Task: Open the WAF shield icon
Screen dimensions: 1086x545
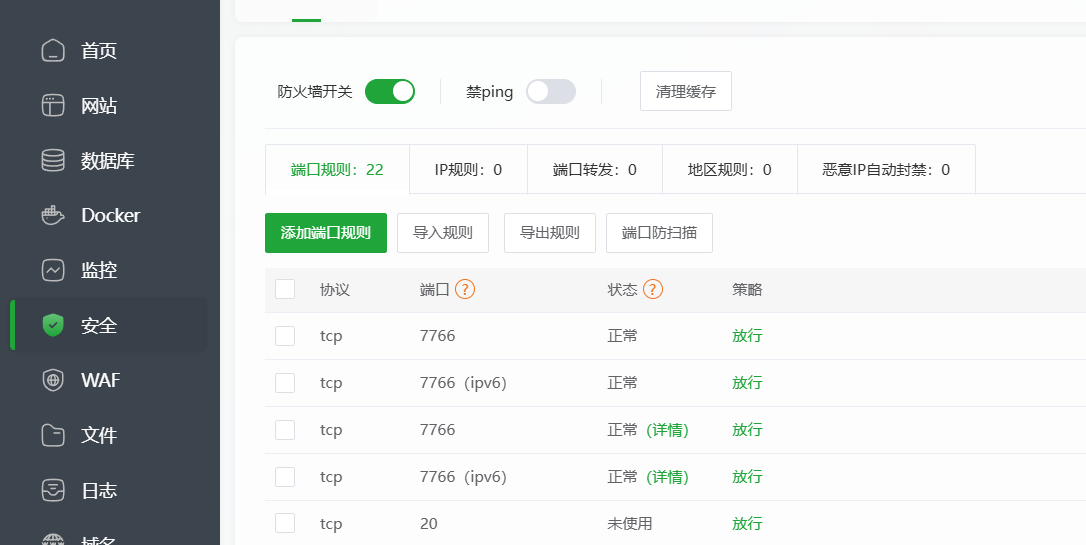Action: [53, 380]
